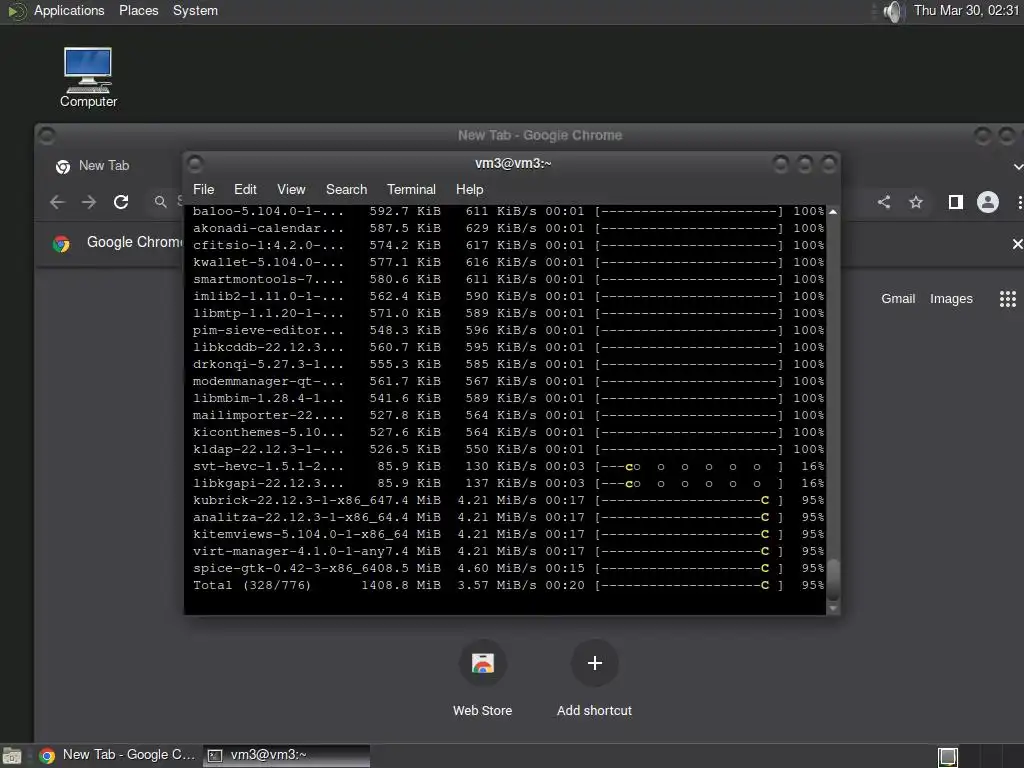Open terminal Search menu
Viewport: 1024px width, 768px height.
coord(346,189)
